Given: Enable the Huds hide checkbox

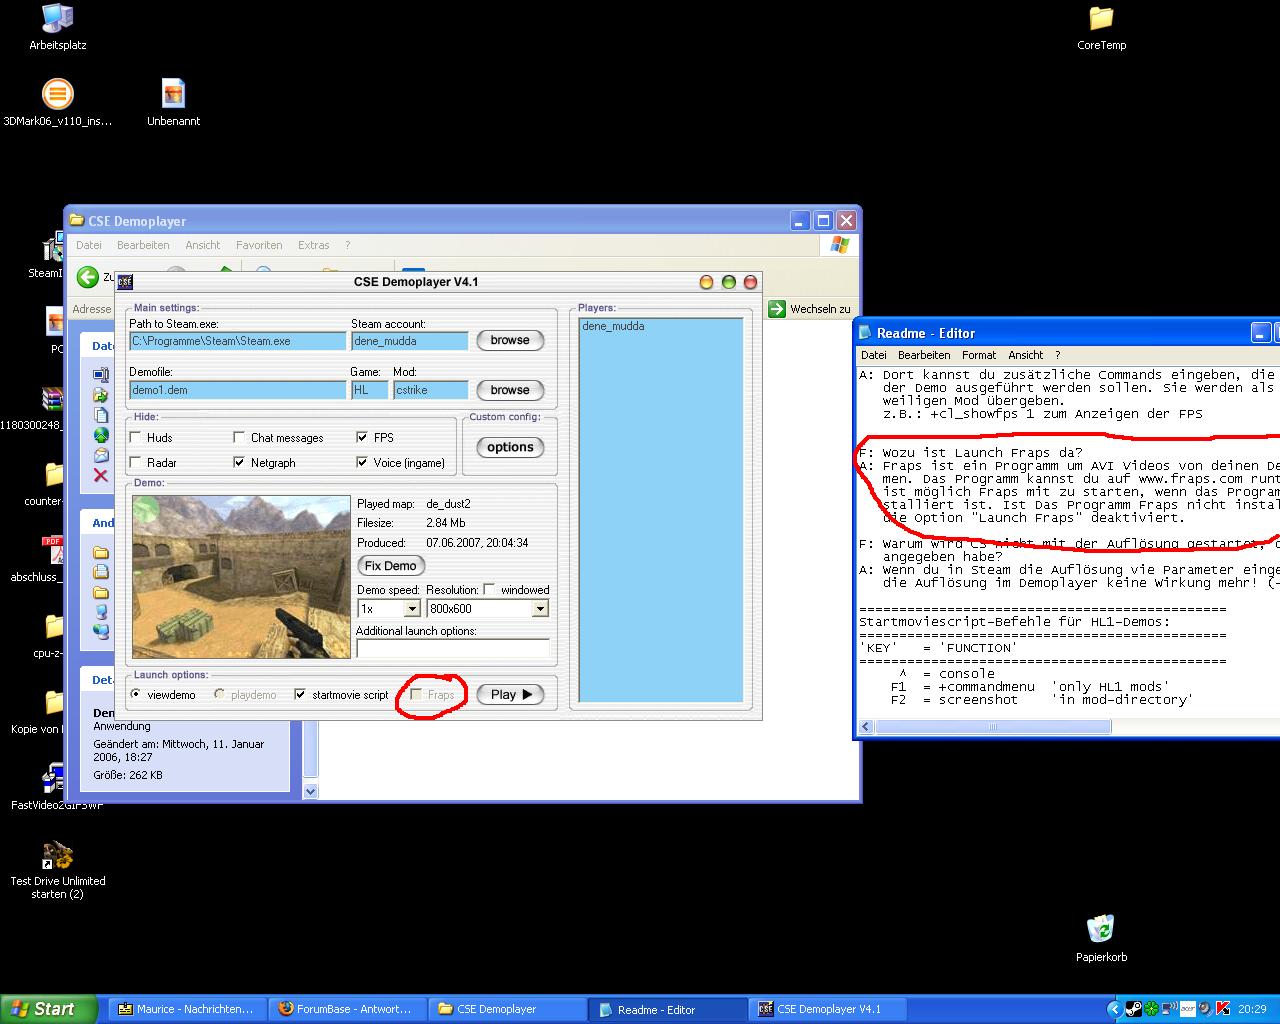Looking at the screenshot, I should pyautogui.click(x=136, y=437).
